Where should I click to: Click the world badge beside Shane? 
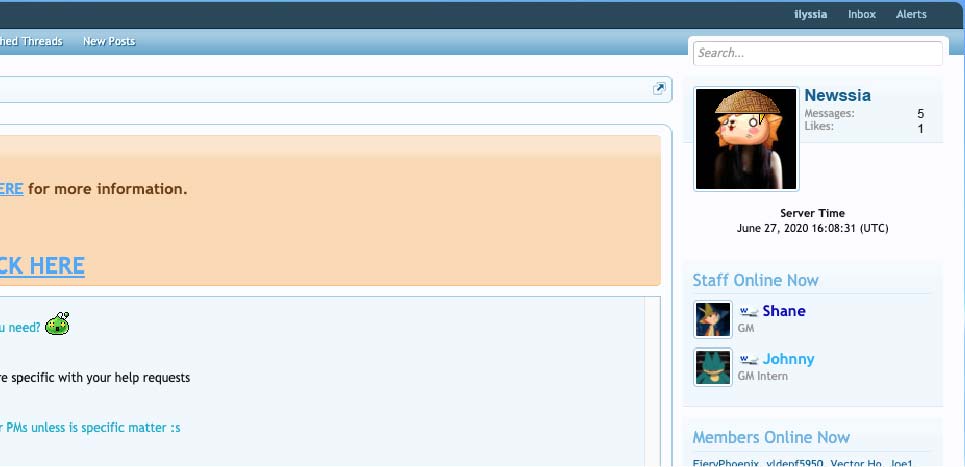(x=749, y=312)
